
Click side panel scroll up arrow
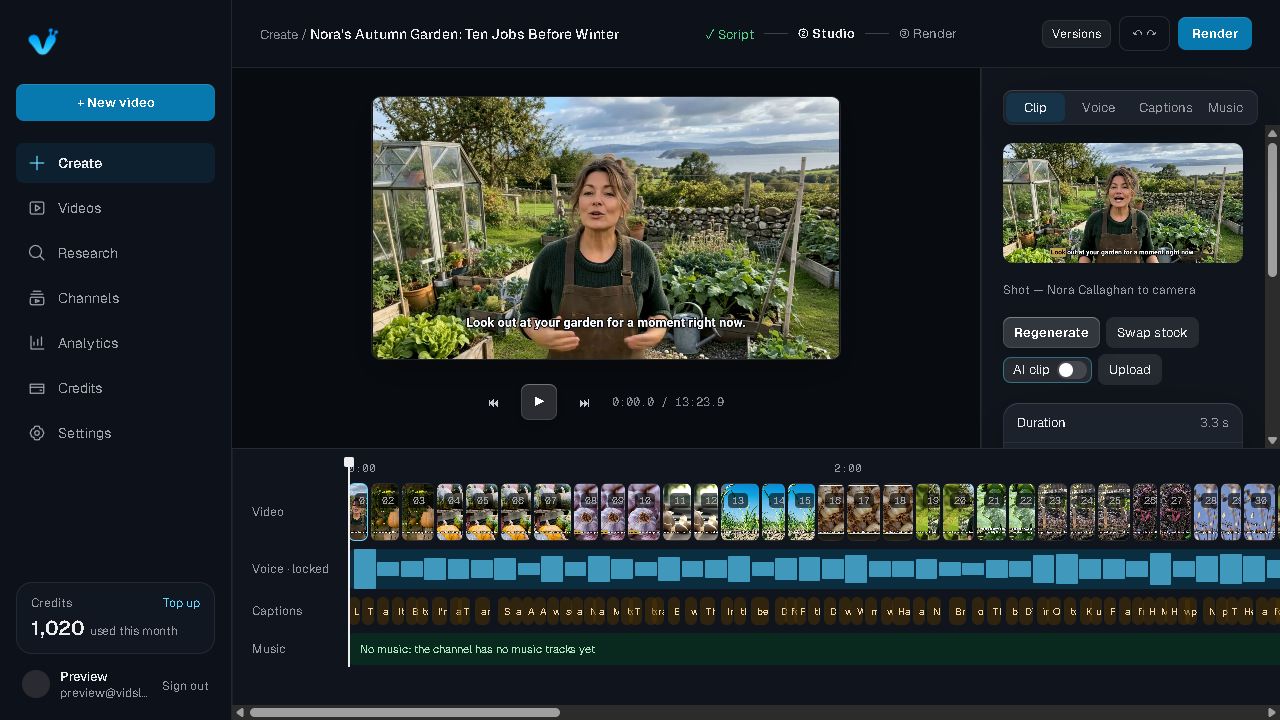click(x=1272, y=132)
